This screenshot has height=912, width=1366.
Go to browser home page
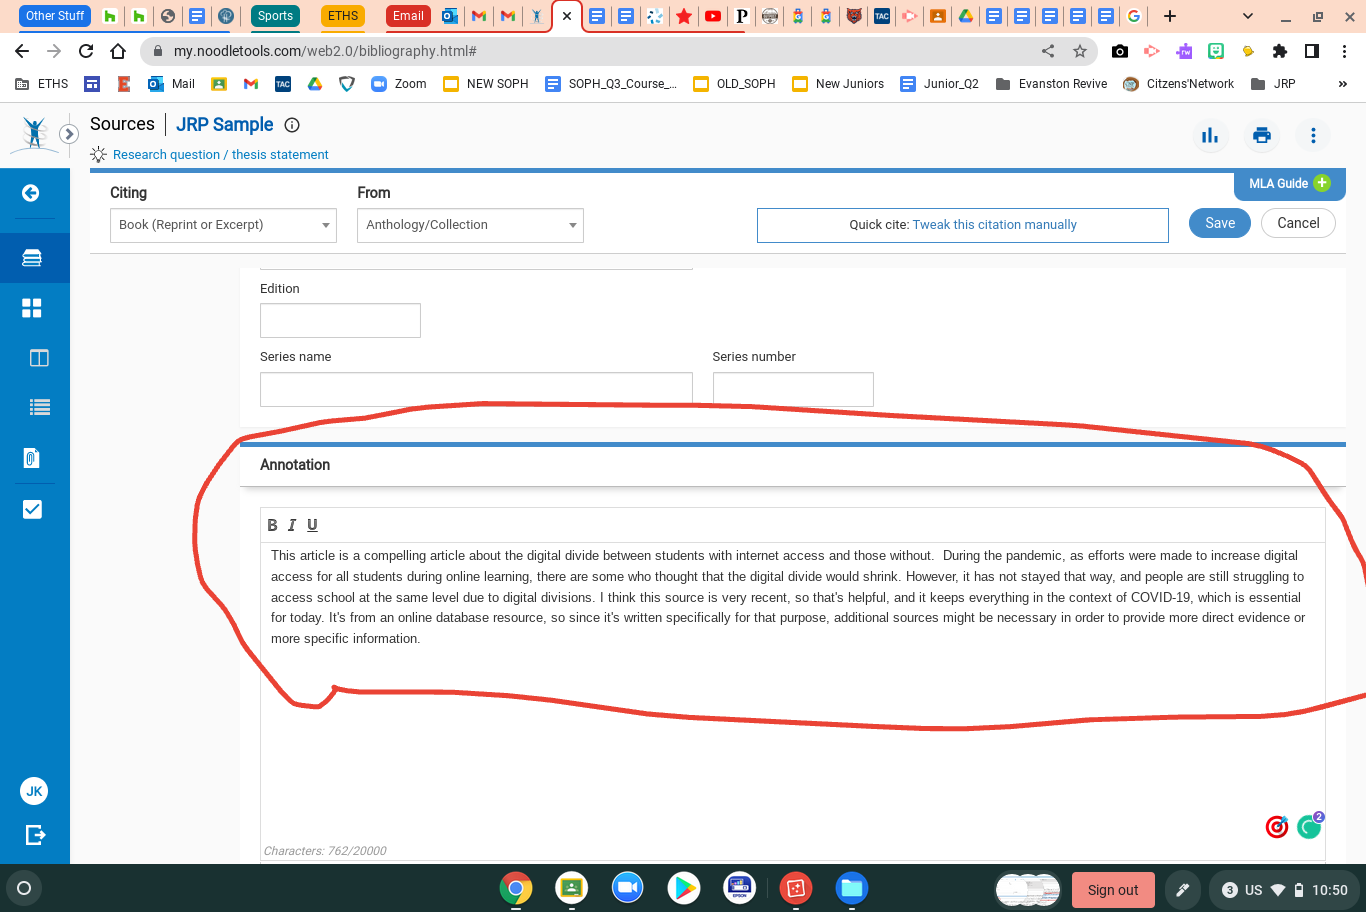click(118, 51)
